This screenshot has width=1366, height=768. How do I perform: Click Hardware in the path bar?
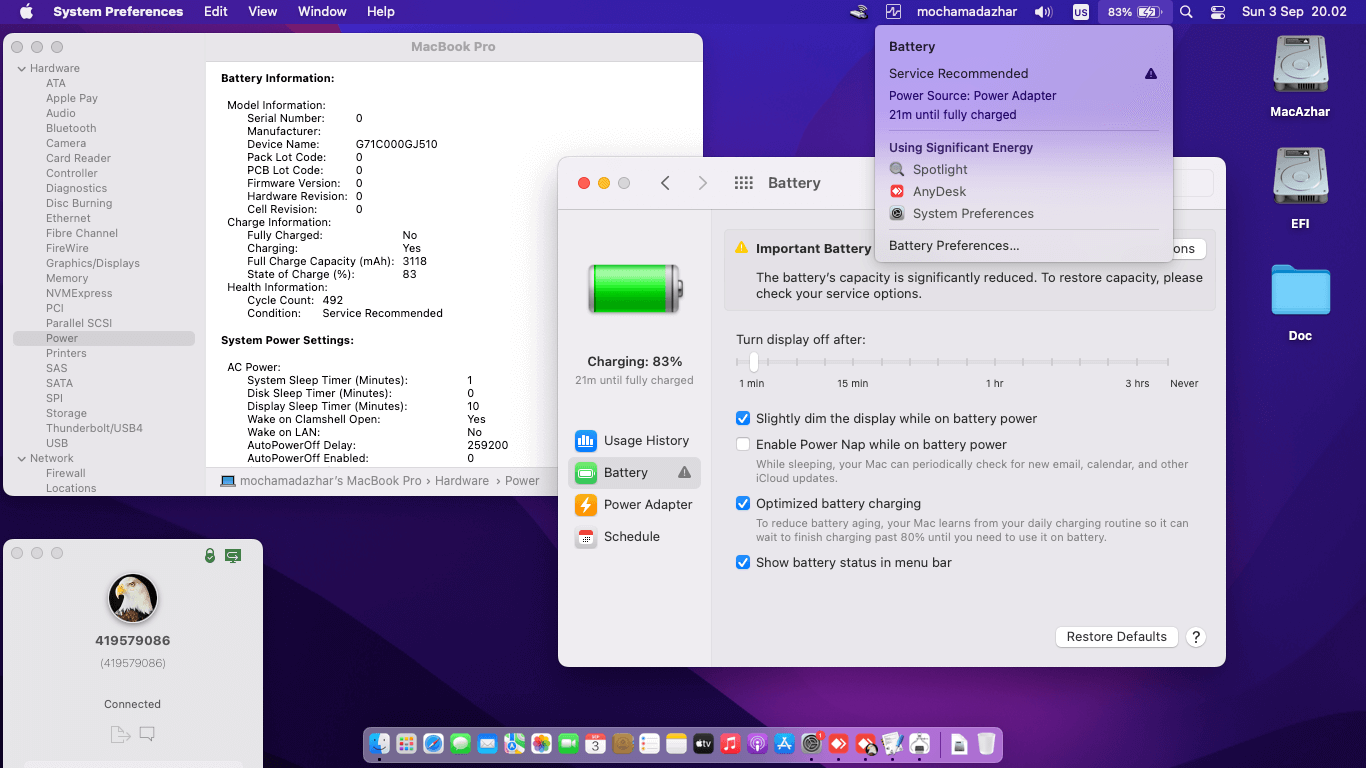(462, 481)
